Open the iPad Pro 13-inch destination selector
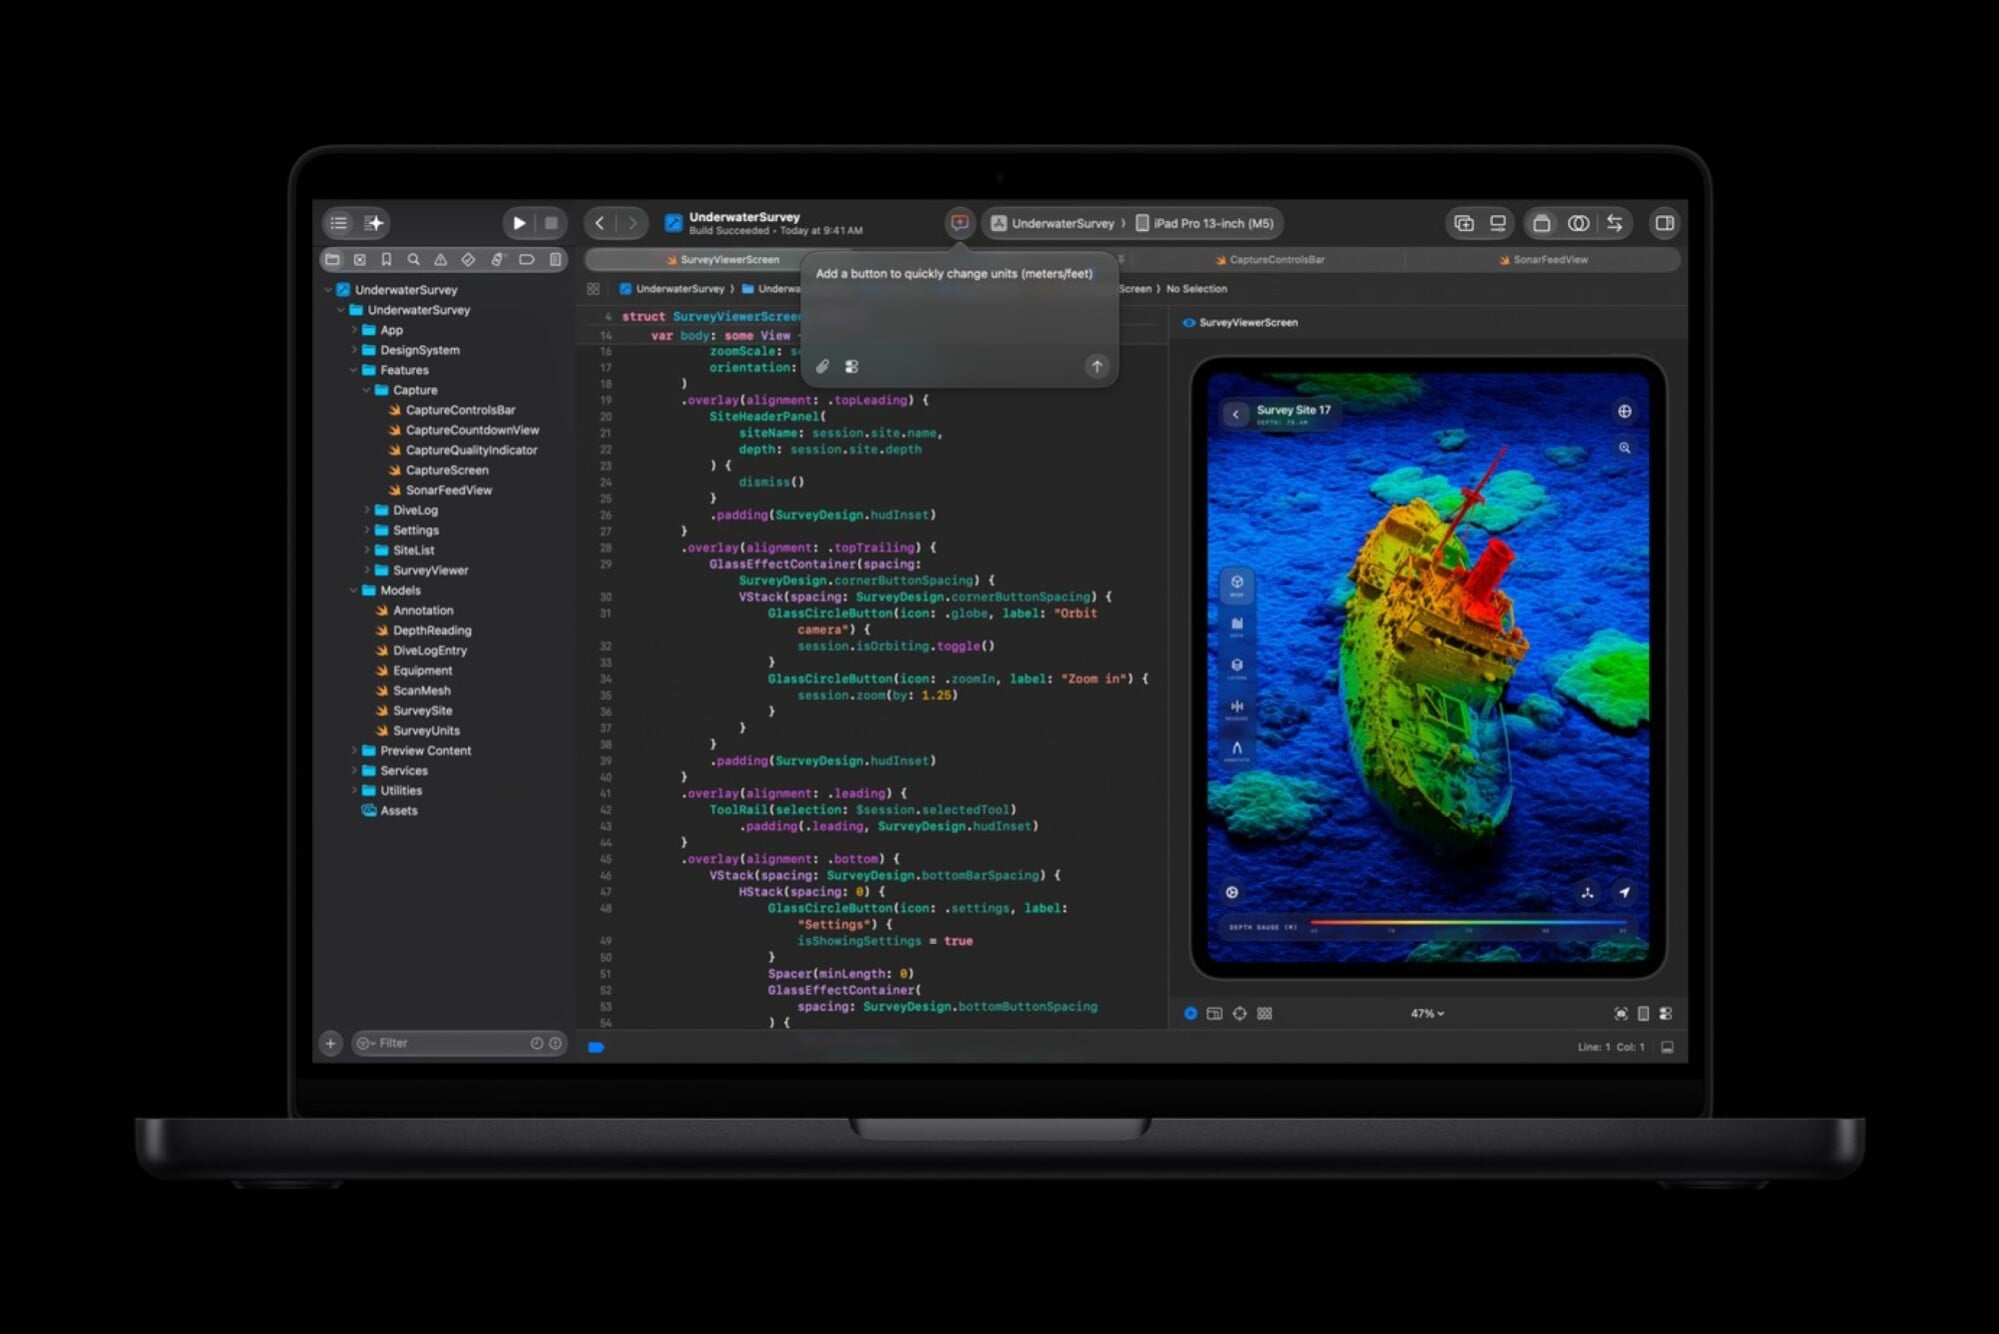 pyautogui.click(x=1205, y=223)
